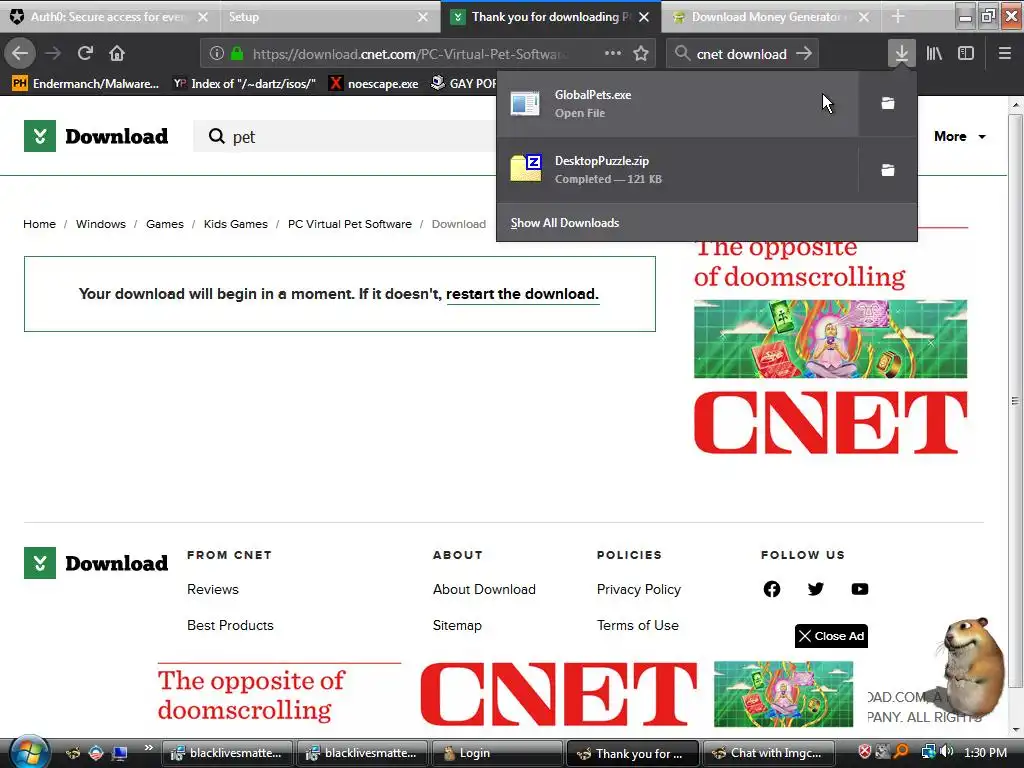1024x768 pixels.
Task: Open the Reviews footer link
Action: coord(213,589)
